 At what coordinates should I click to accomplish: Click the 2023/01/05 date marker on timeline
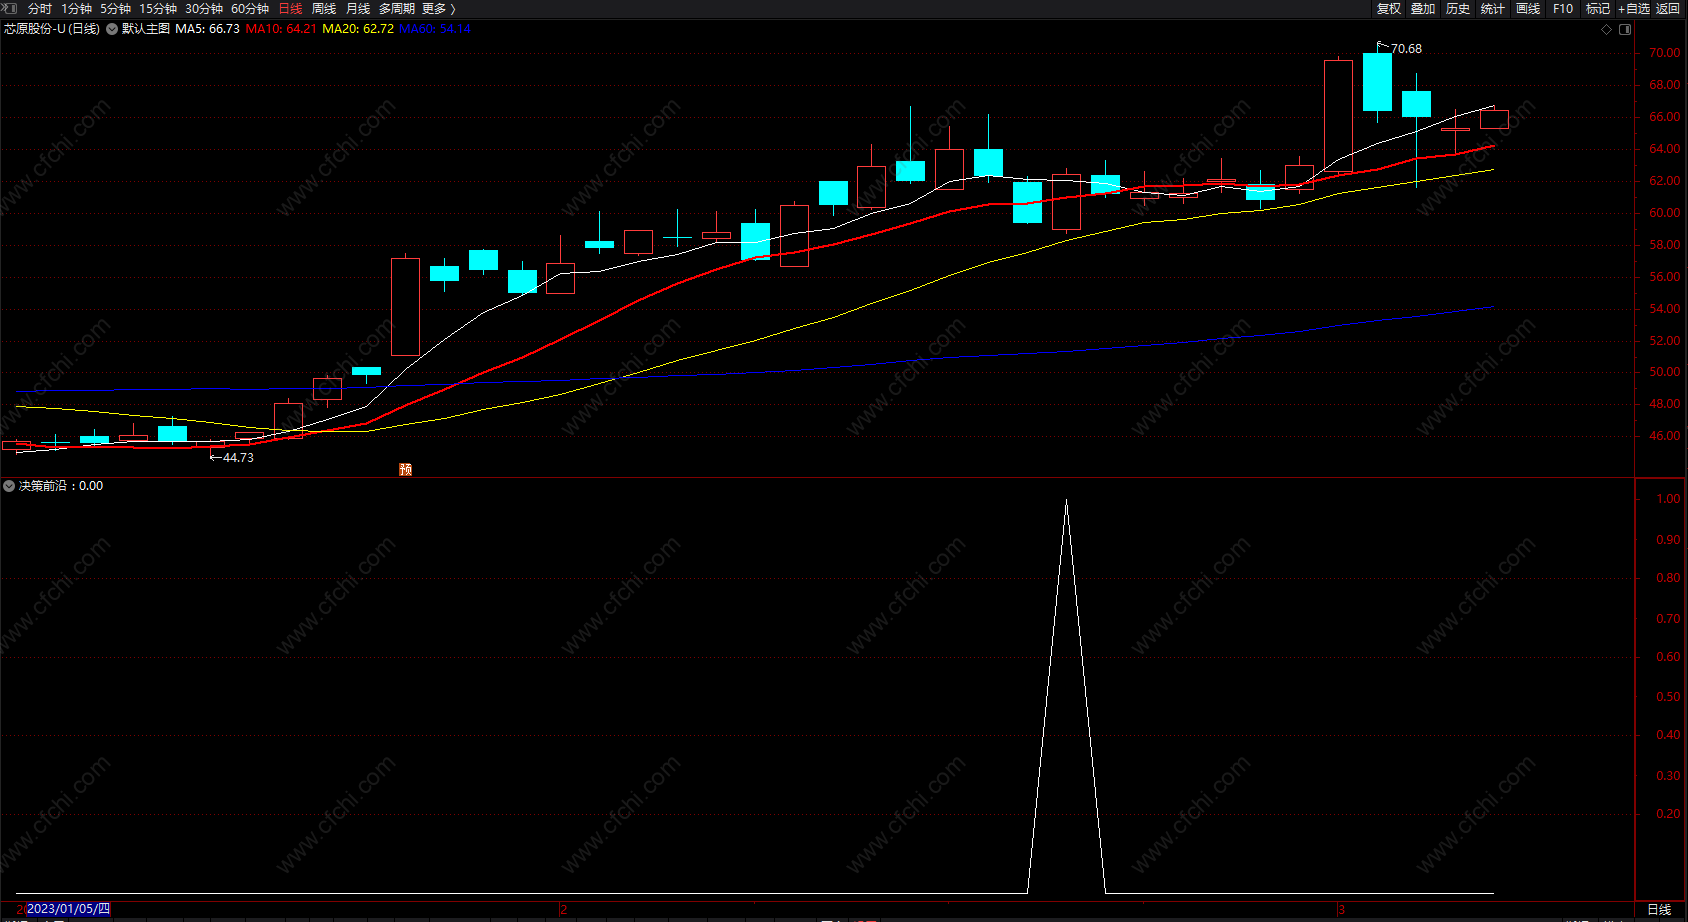[x=68, y=909]
